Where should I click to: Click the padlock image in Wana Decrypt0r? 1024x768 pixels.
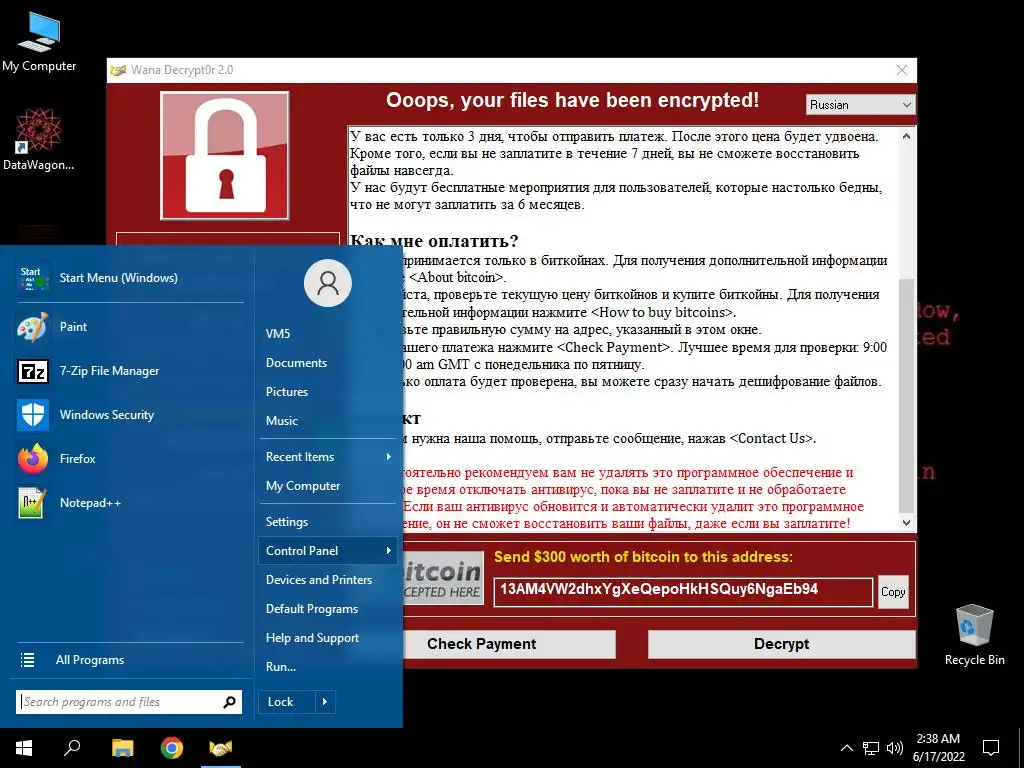coord(225,155)
